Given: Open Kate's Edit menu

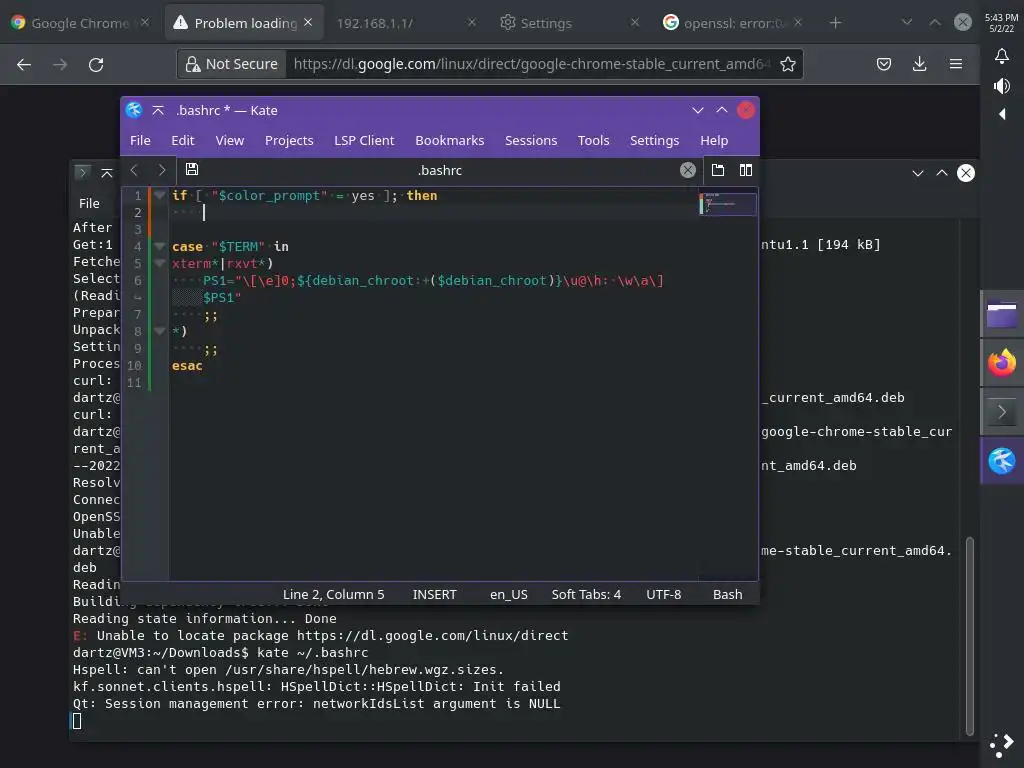Looking at the screenshot, I should pos(182,140).
